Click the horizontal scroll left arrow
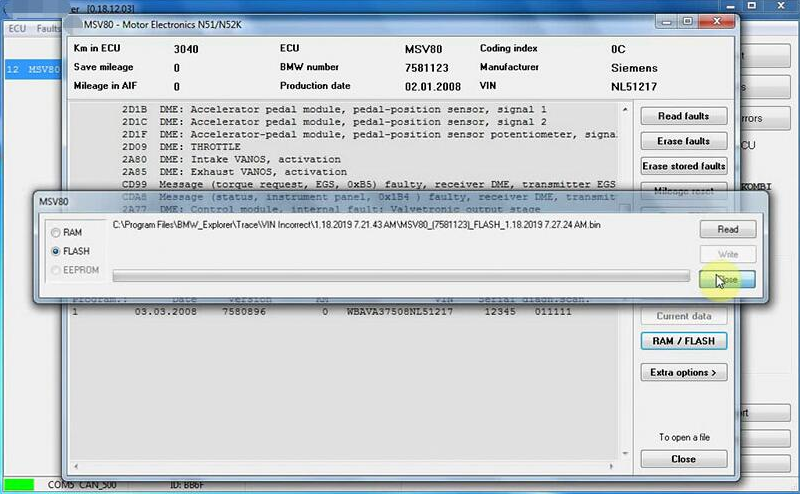Image resolution: width=800 pixels, height=494 pixels. [x=76, y=466]
